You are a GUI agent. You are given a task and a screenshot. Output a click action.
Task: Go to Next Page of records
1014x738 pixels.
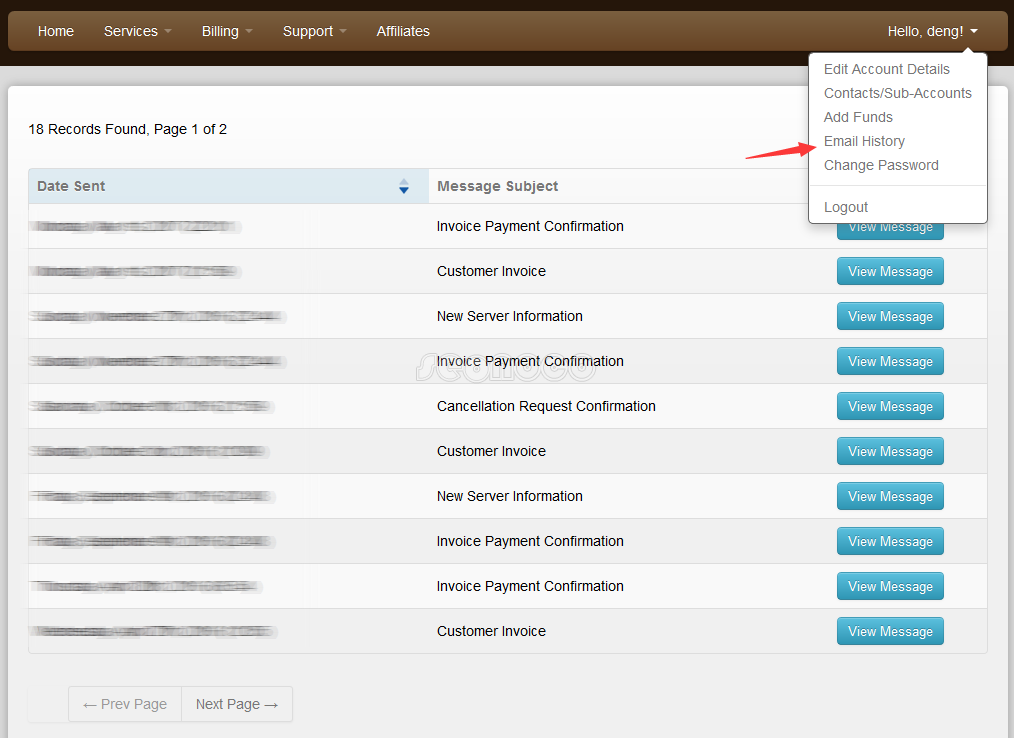point(237,704)
